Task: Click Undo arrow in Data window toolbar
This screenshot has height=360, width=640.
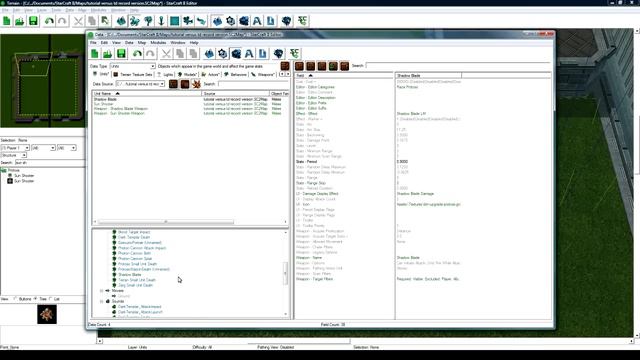Action: (137, 53)
